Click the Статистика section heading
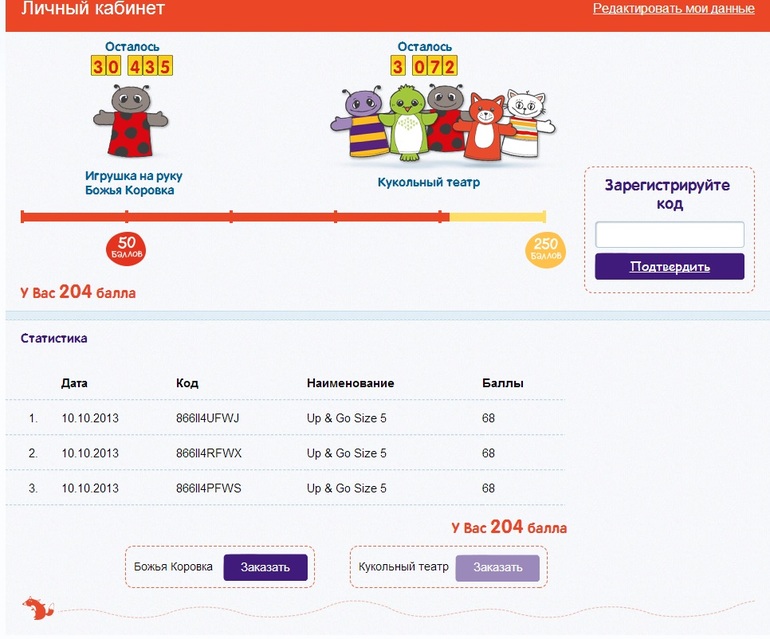This screenshot has height=639, width=770. [54, 338]
